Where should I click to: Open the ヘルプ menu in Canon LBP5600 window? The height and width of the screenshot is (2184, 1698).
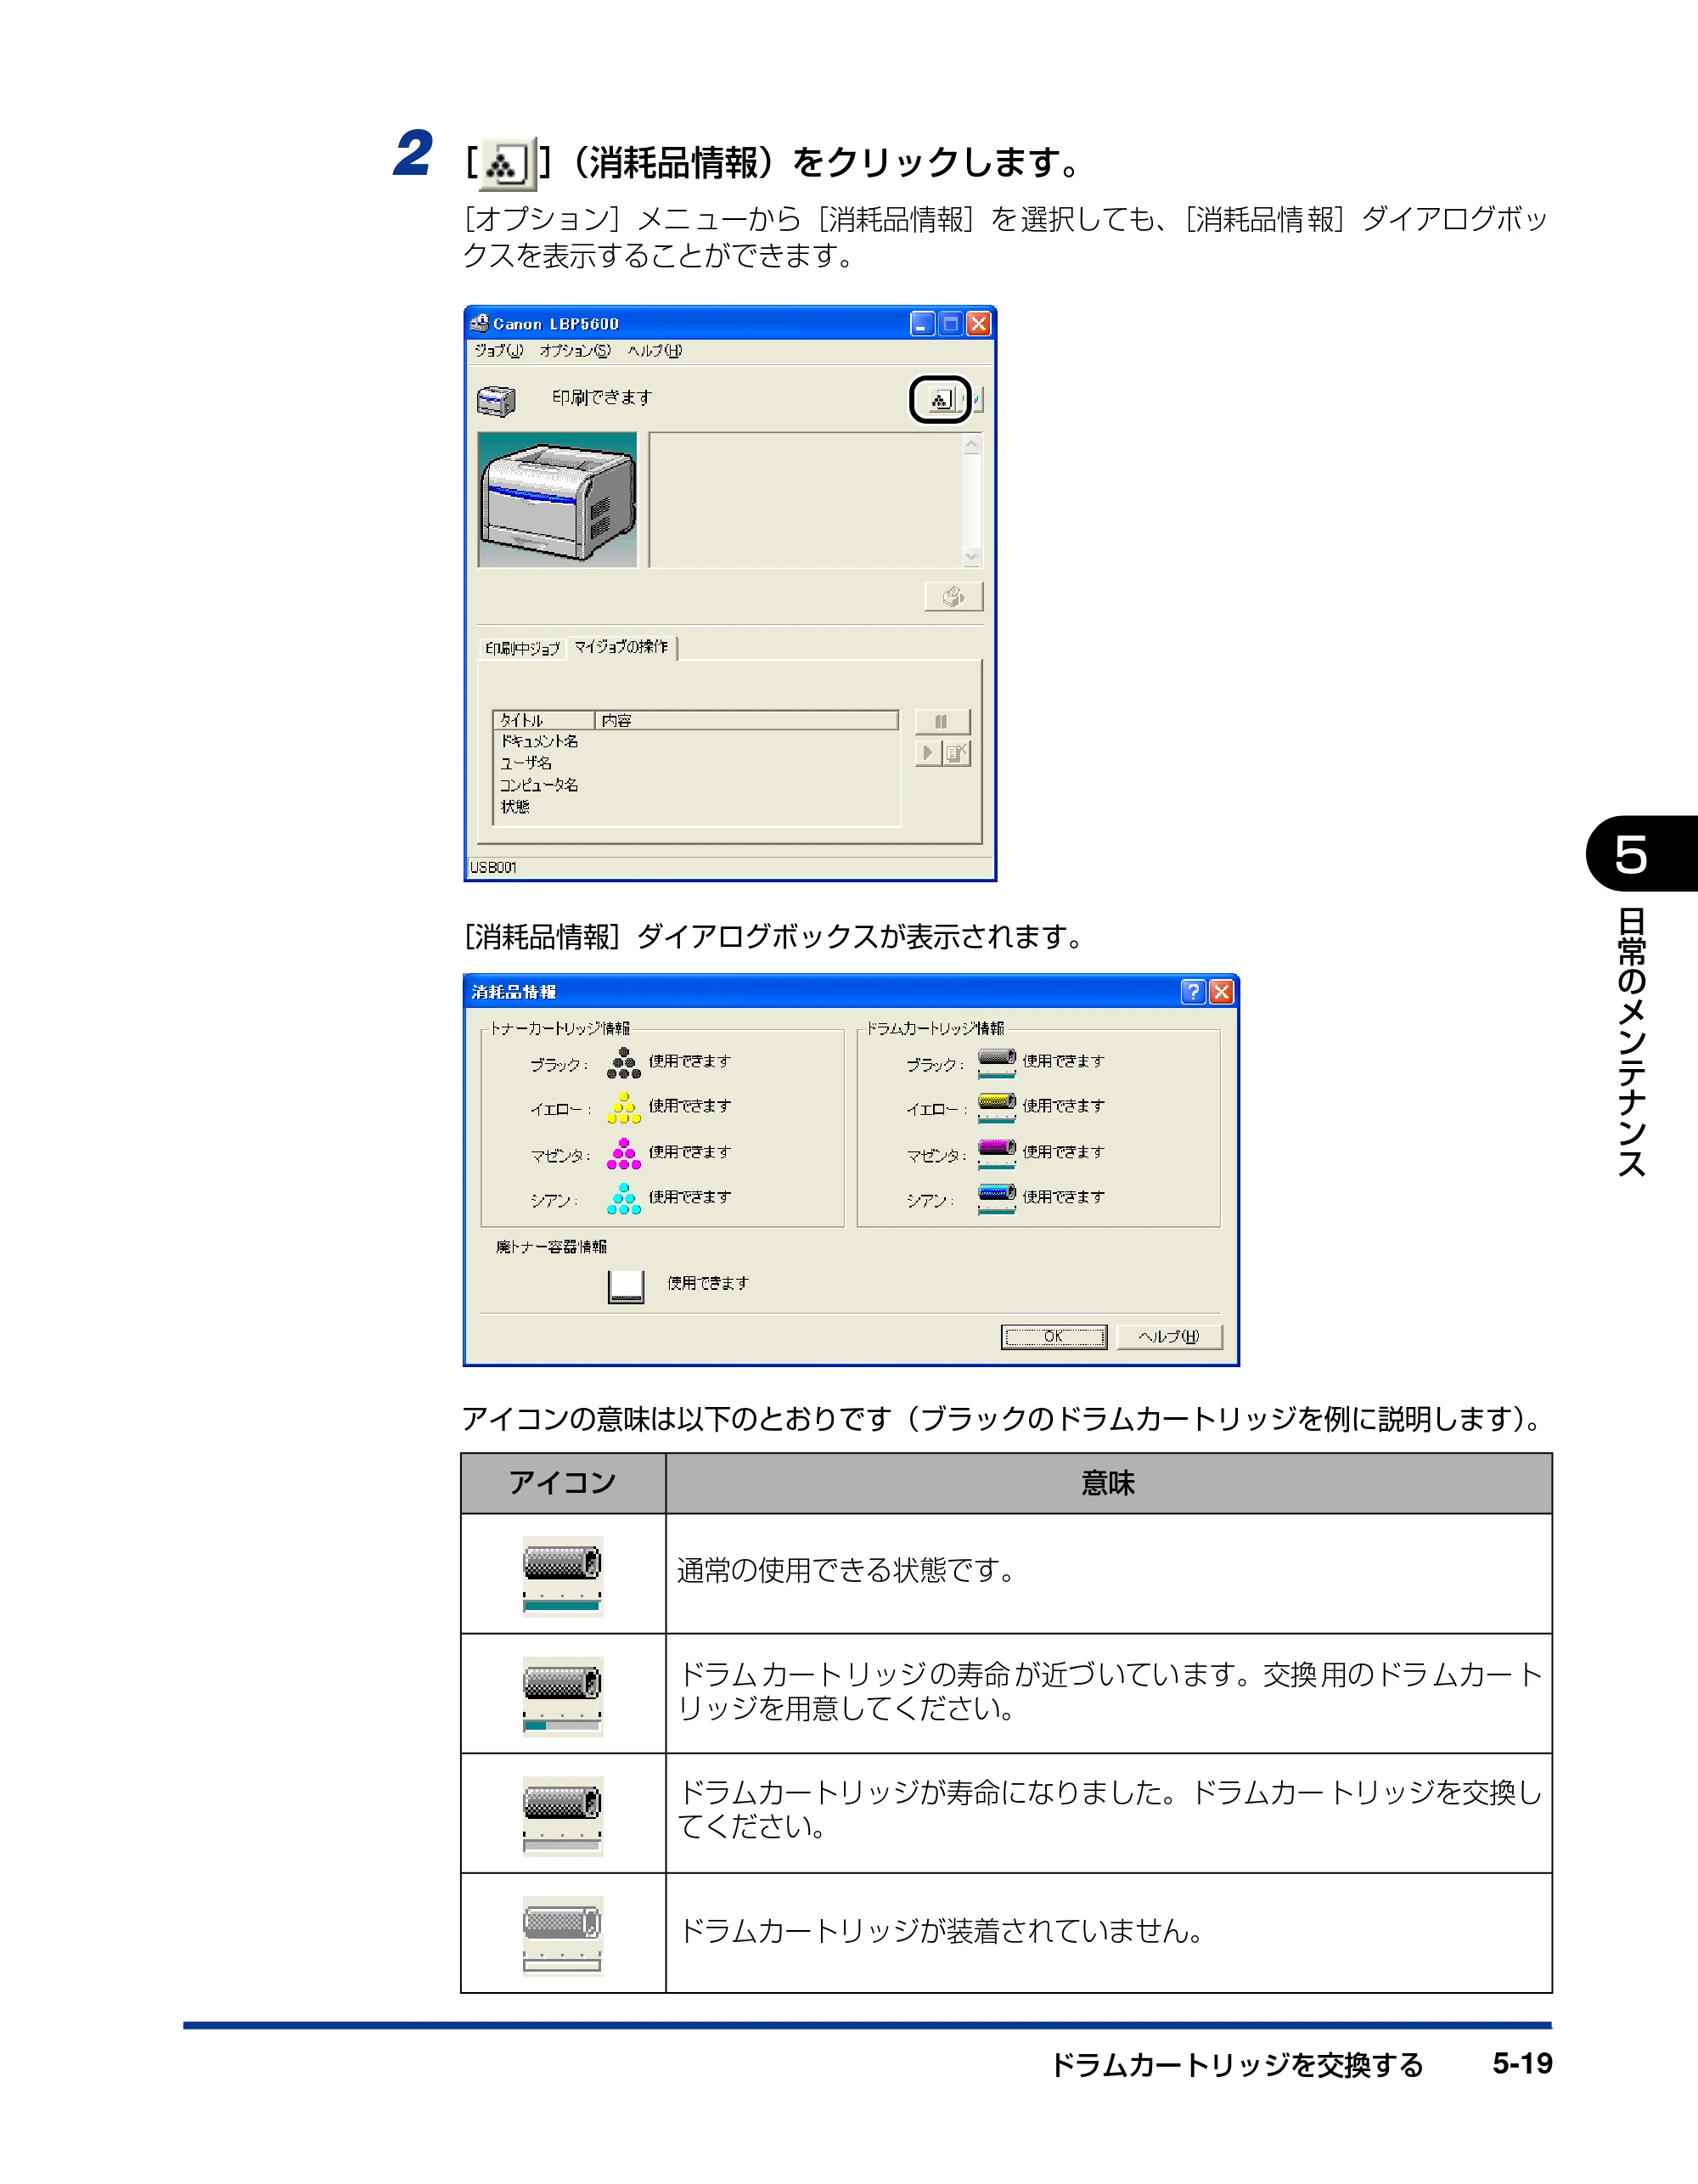tap(655, 351)
